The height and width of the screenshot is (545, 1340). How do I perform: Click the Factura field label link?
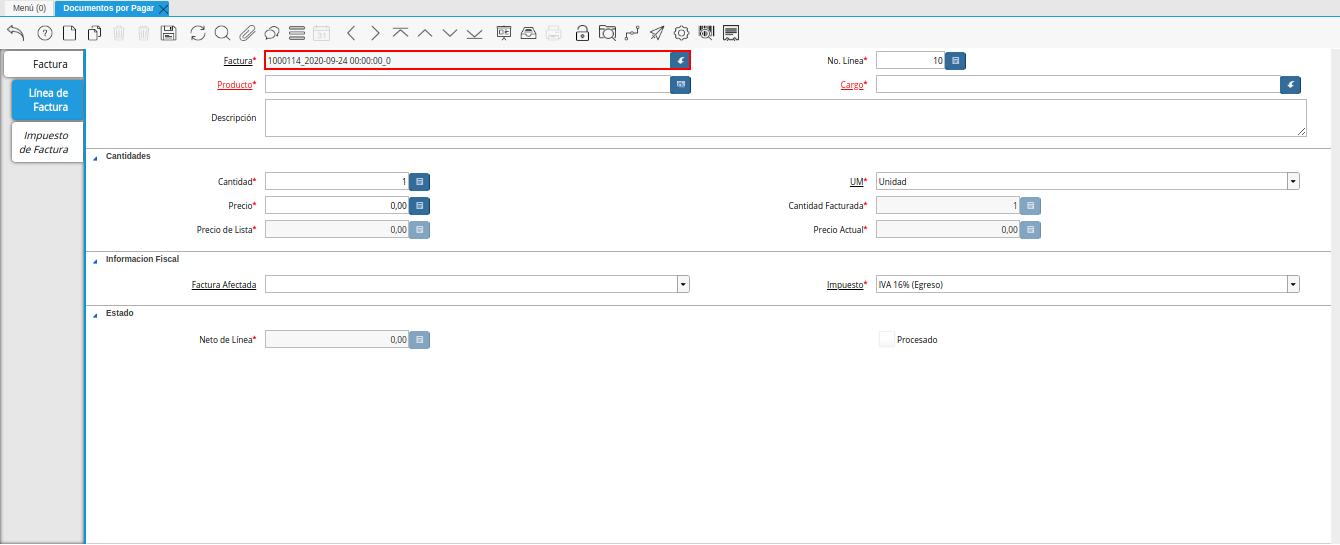click(x=238, y=61)
